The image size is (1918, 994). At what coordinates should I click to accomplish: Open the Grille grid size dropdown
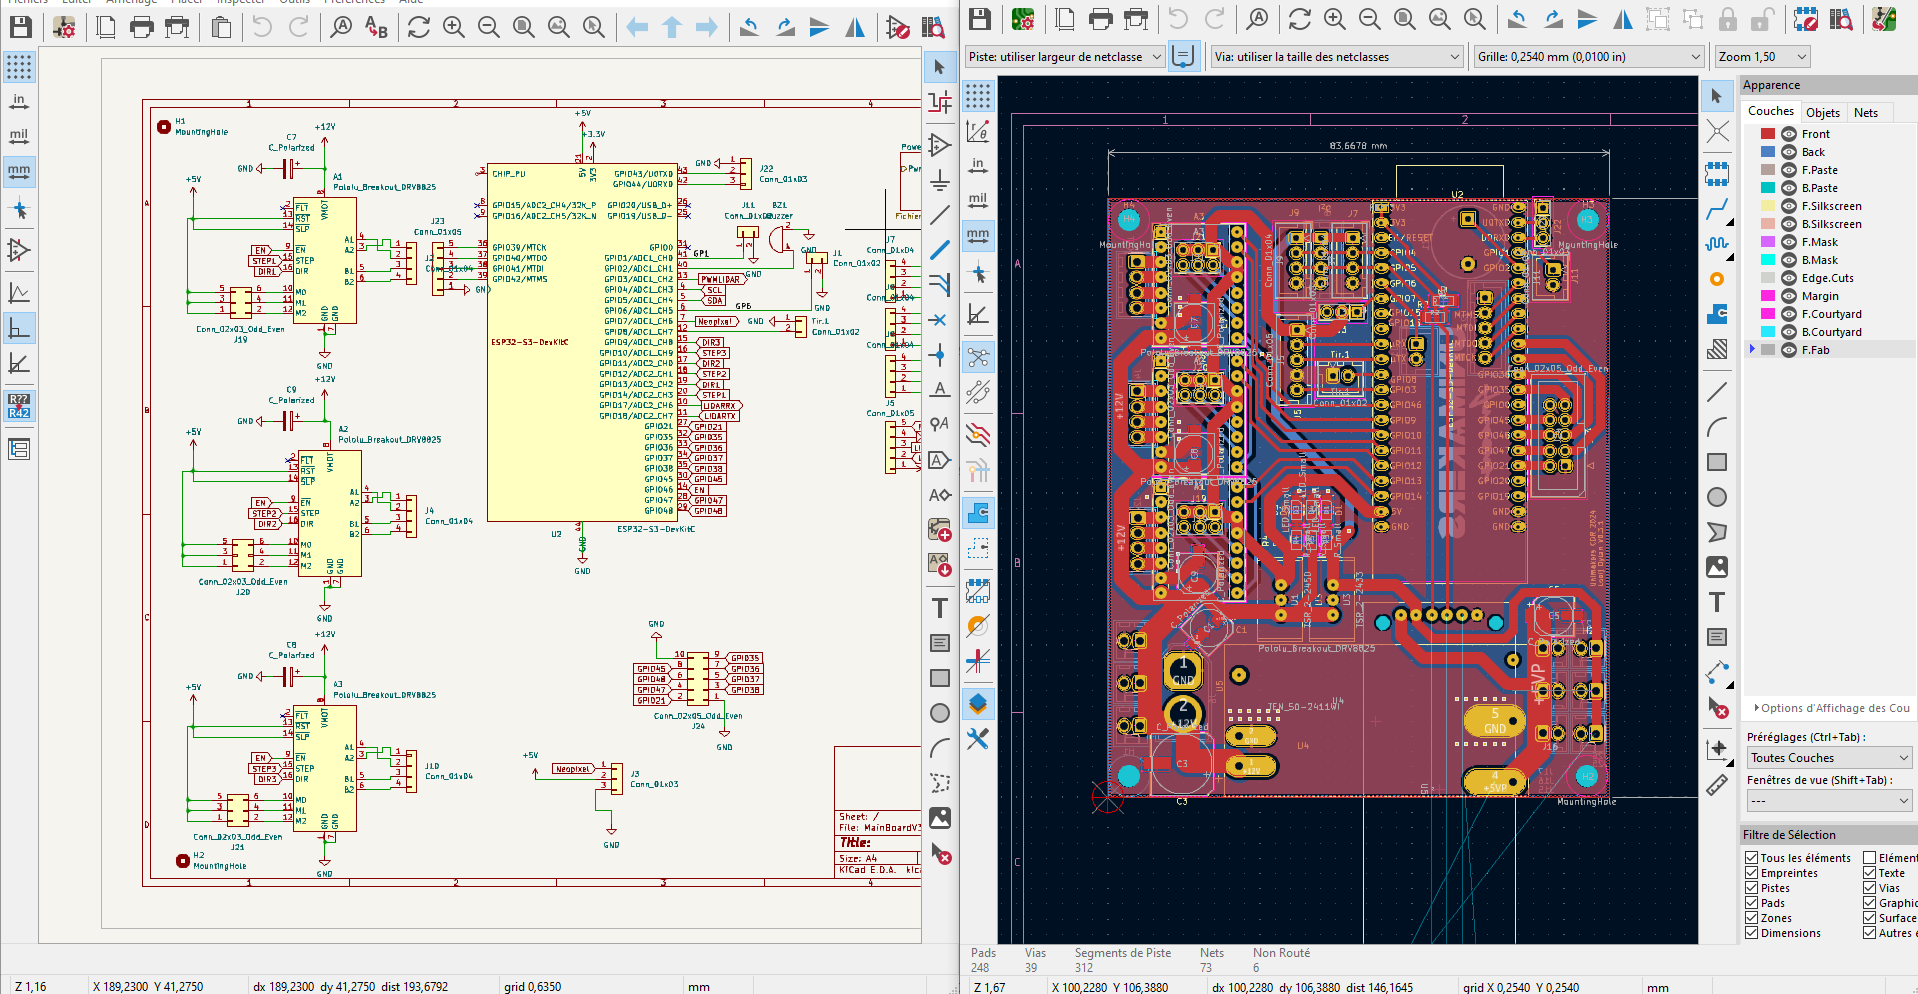click(1588, 57)
